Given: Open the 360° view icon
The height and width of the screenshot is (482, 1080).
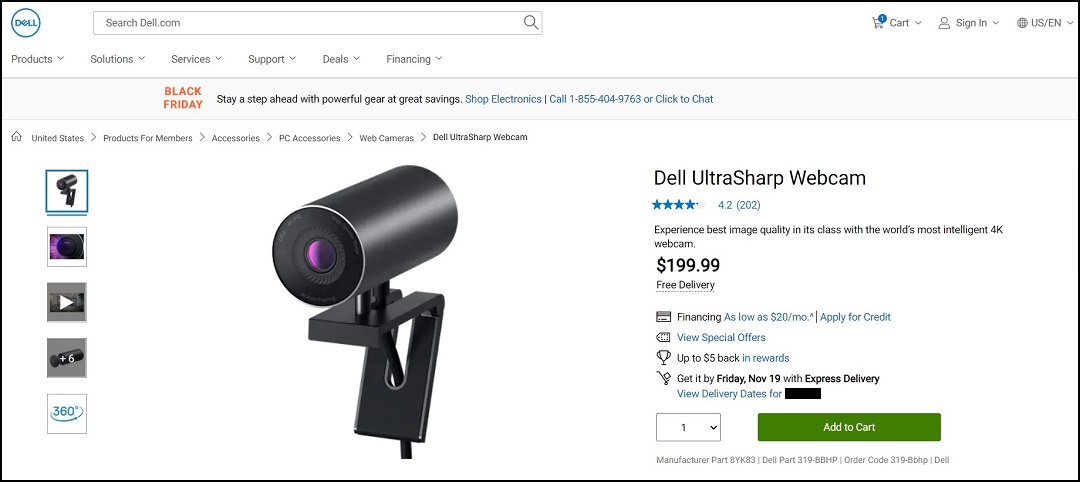Looking at the screenshot, I should 67,413.
